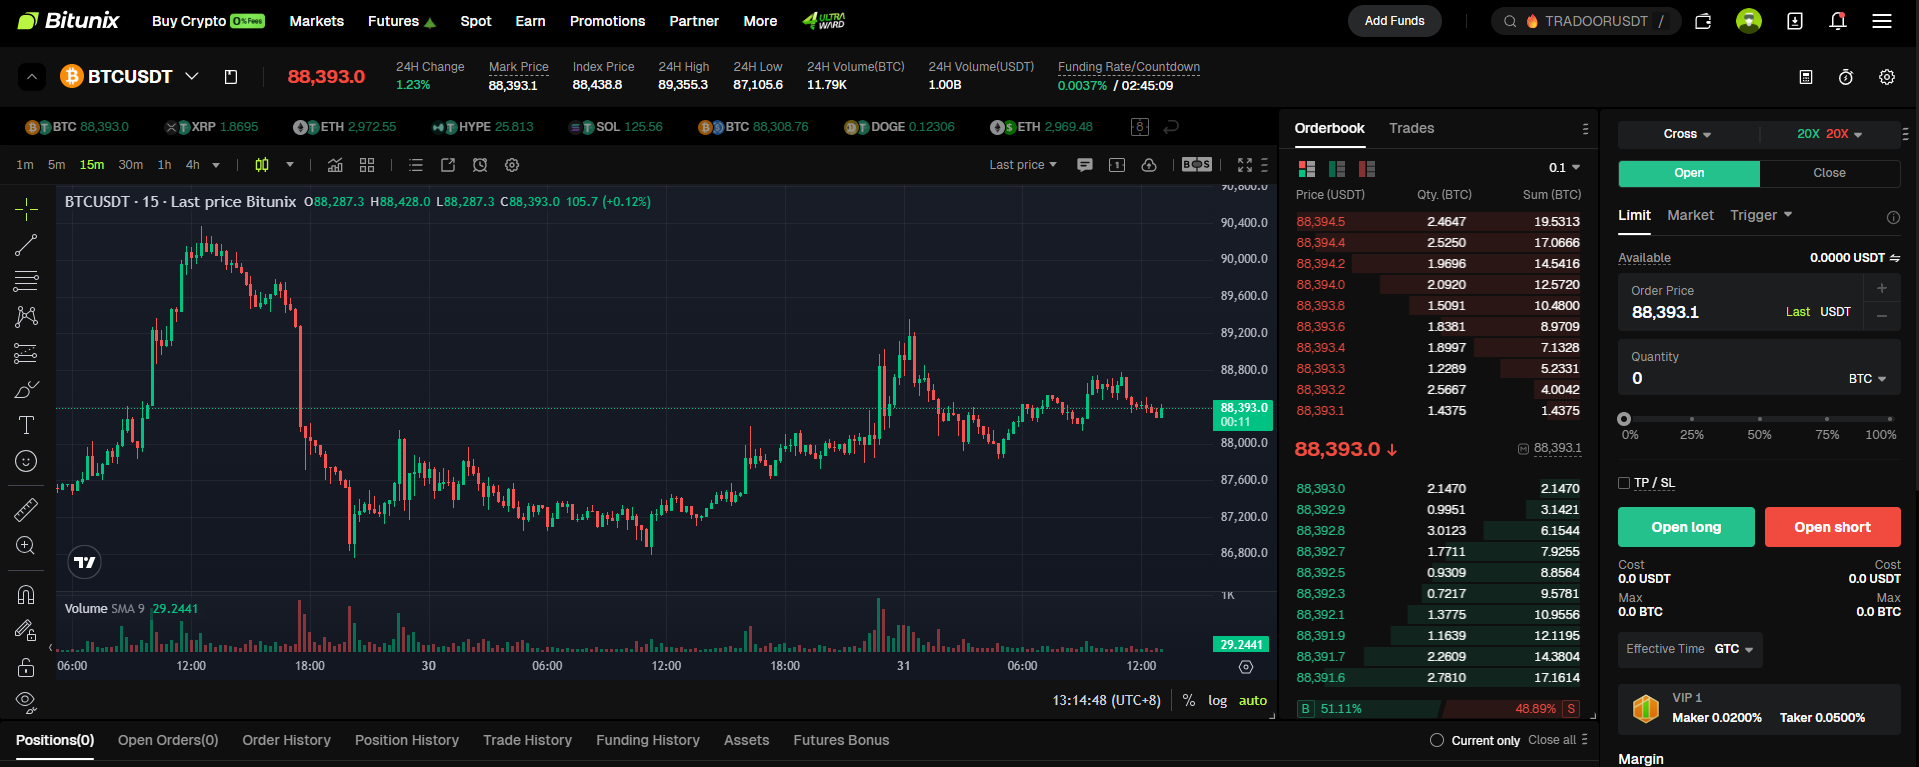Image resolution: width=1919 pixels, height=767 pixels.
Task: Toggle drawing visibility eye icon
Action: [26, 701]
